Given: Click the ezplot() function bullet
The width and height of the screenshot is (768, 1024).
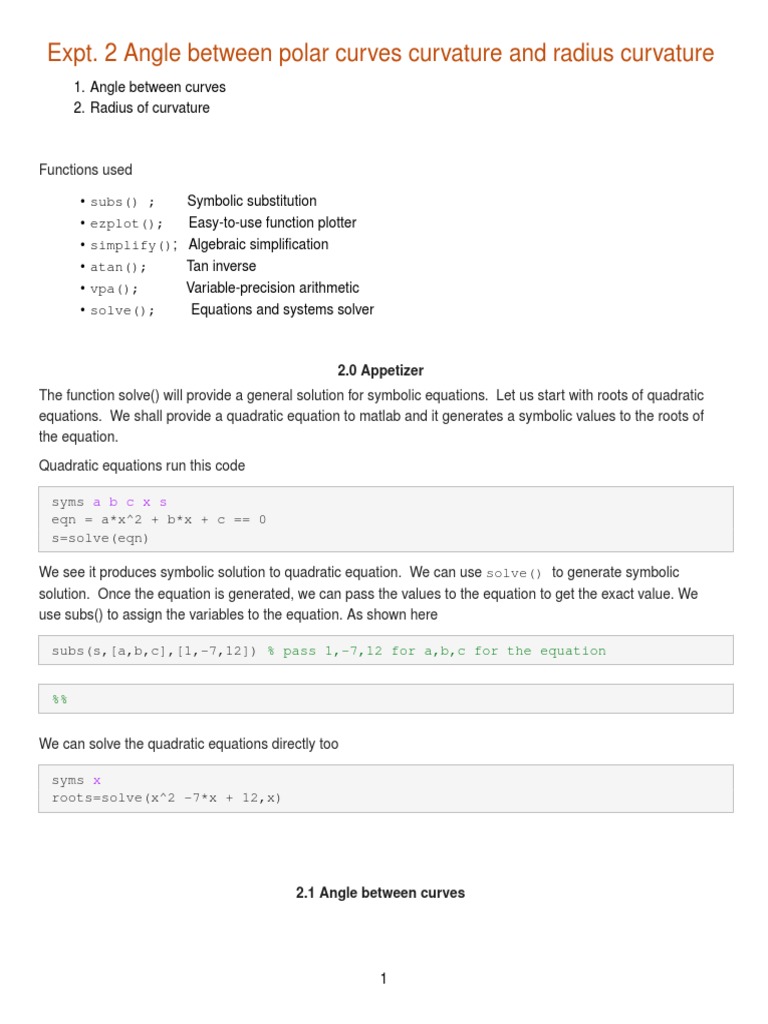Looking at the screenshot, I should pos(126,223).
